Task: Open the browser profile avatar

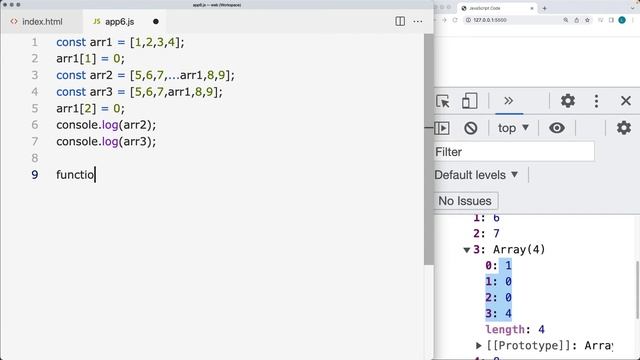Action: click(x=622, y=20)
